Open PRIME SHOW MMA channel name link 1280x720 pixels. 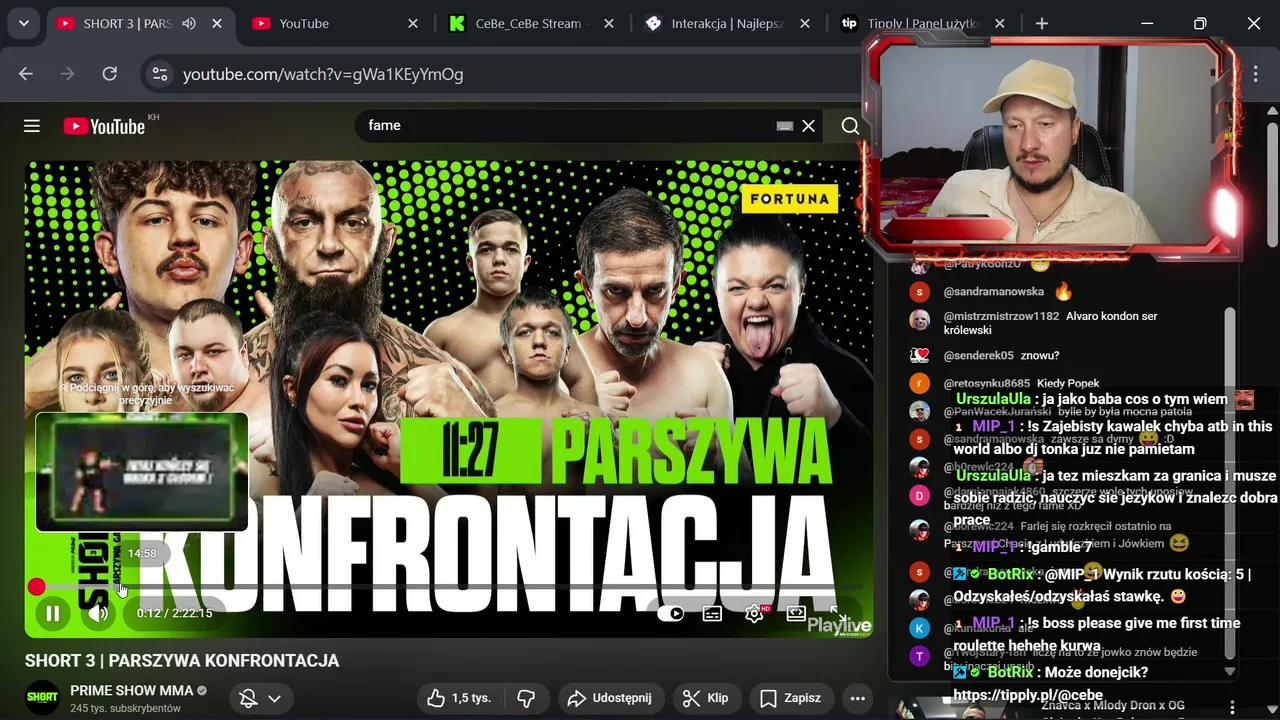click(131, 690)
